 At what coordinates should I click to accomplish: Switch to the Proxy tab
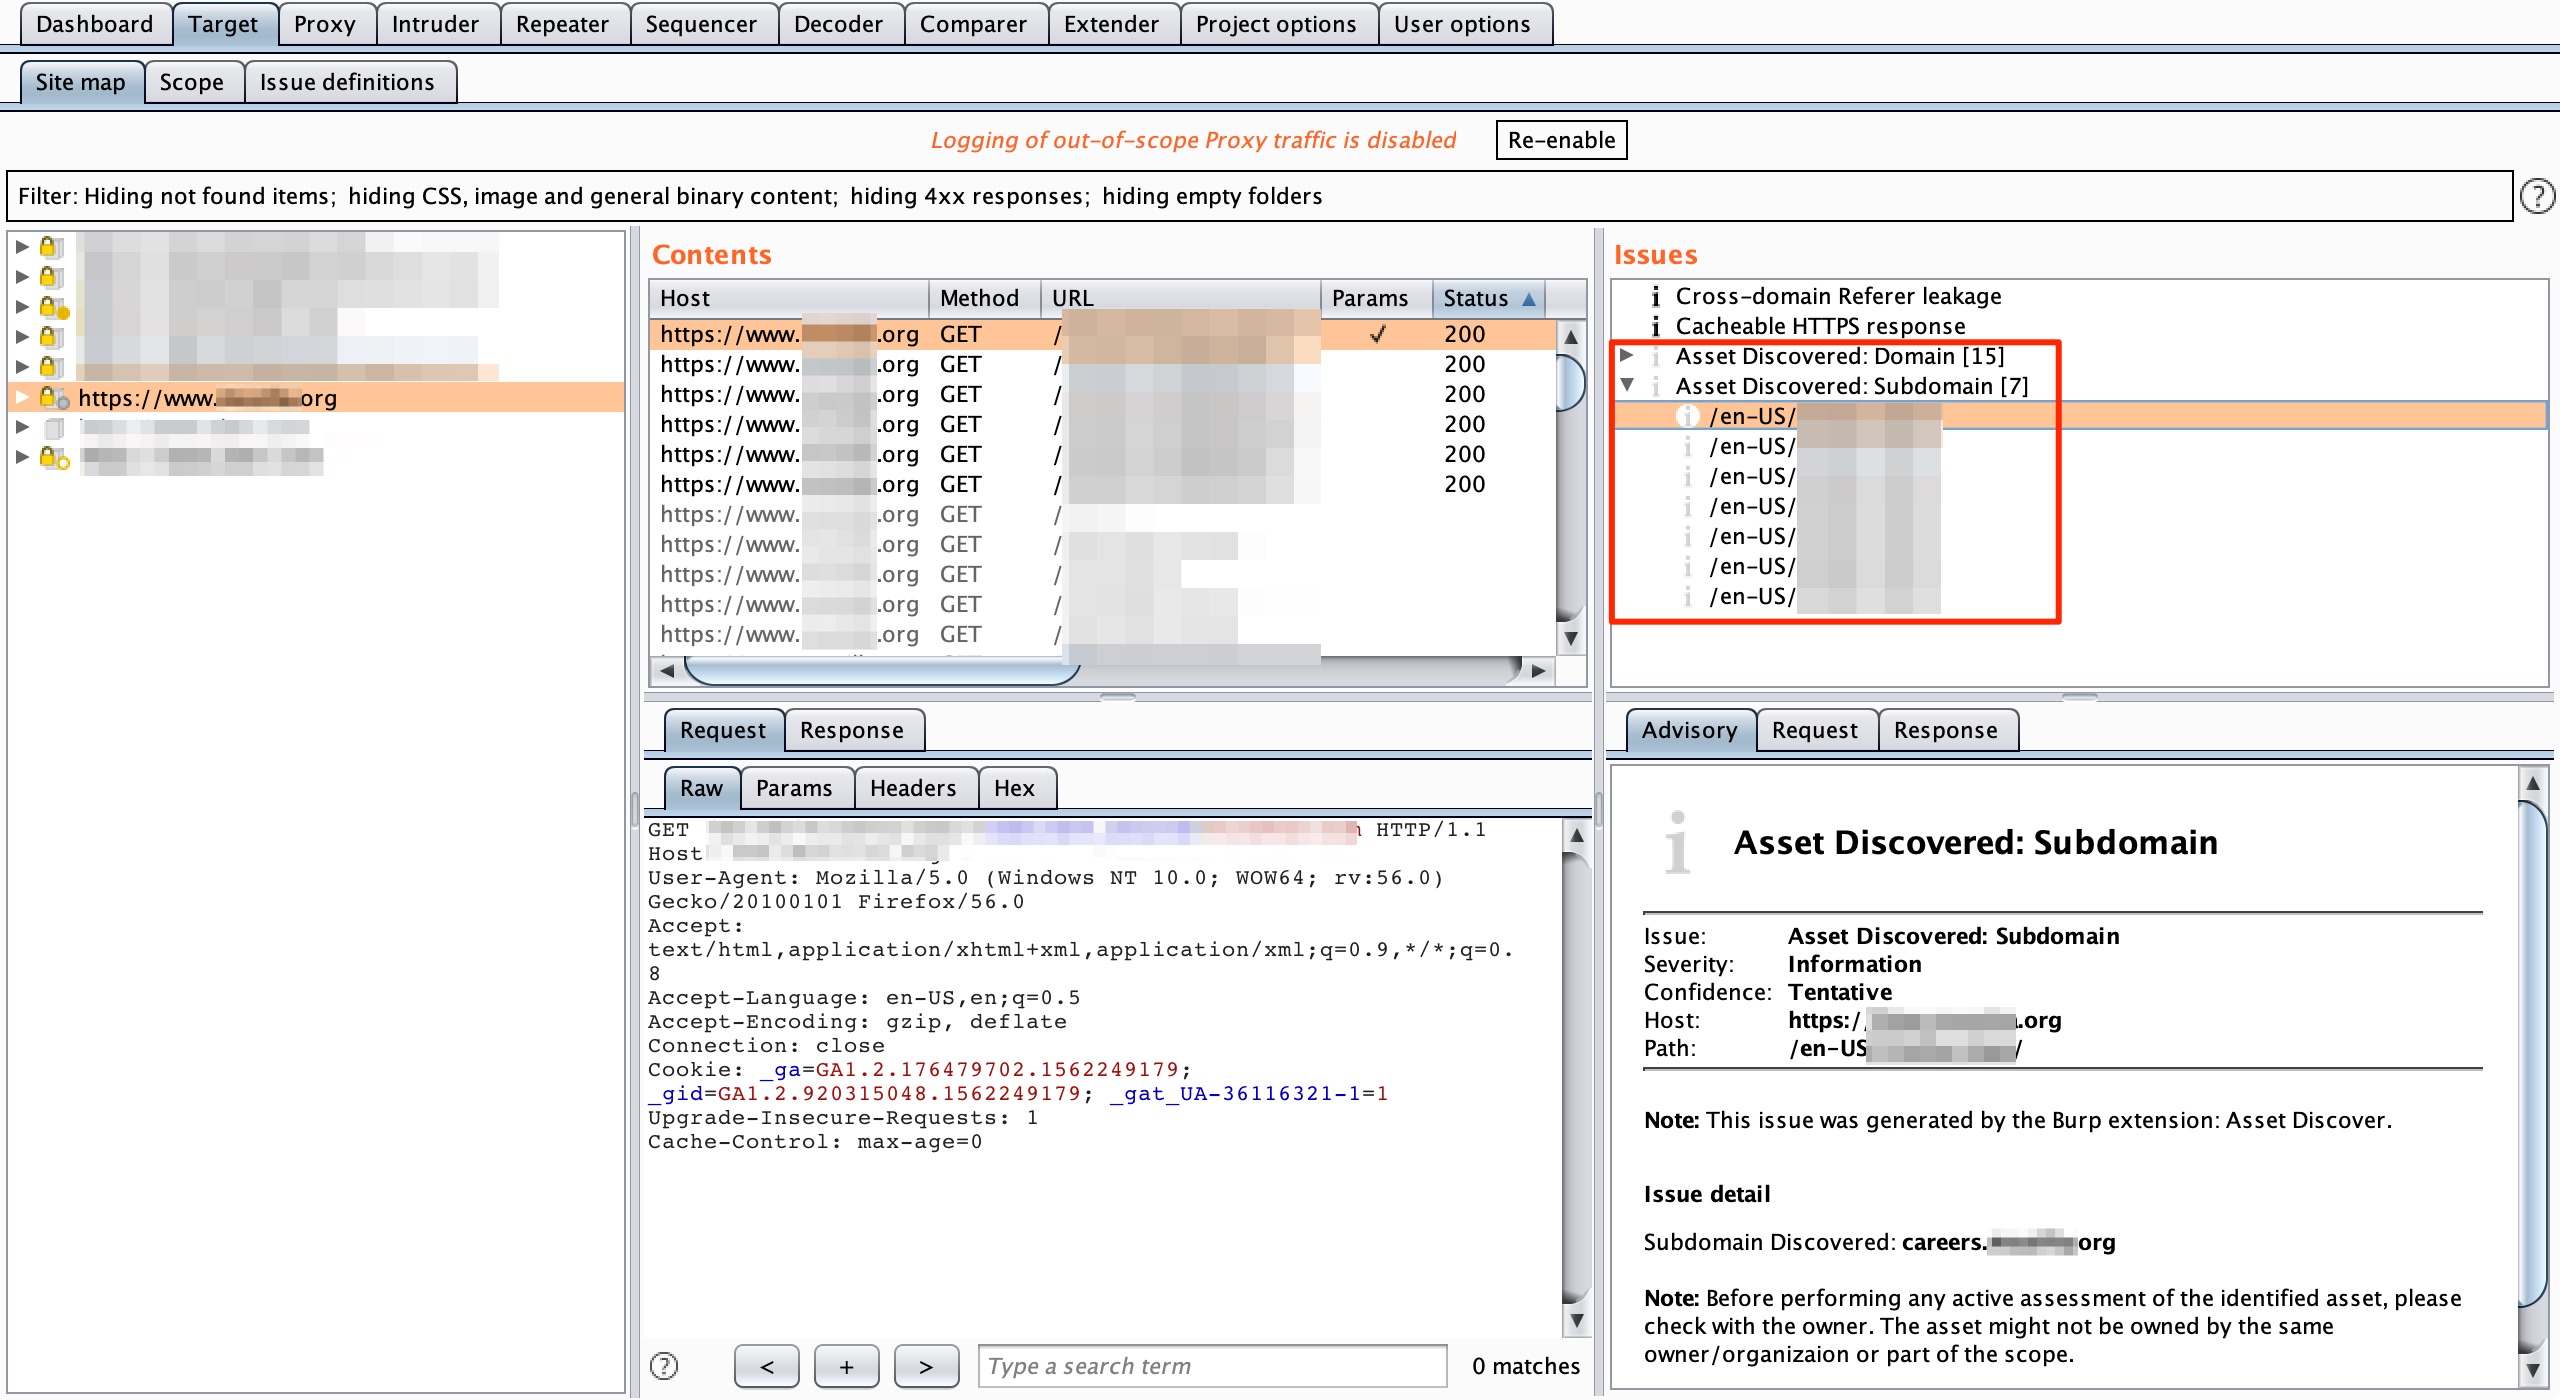(325, 24)
